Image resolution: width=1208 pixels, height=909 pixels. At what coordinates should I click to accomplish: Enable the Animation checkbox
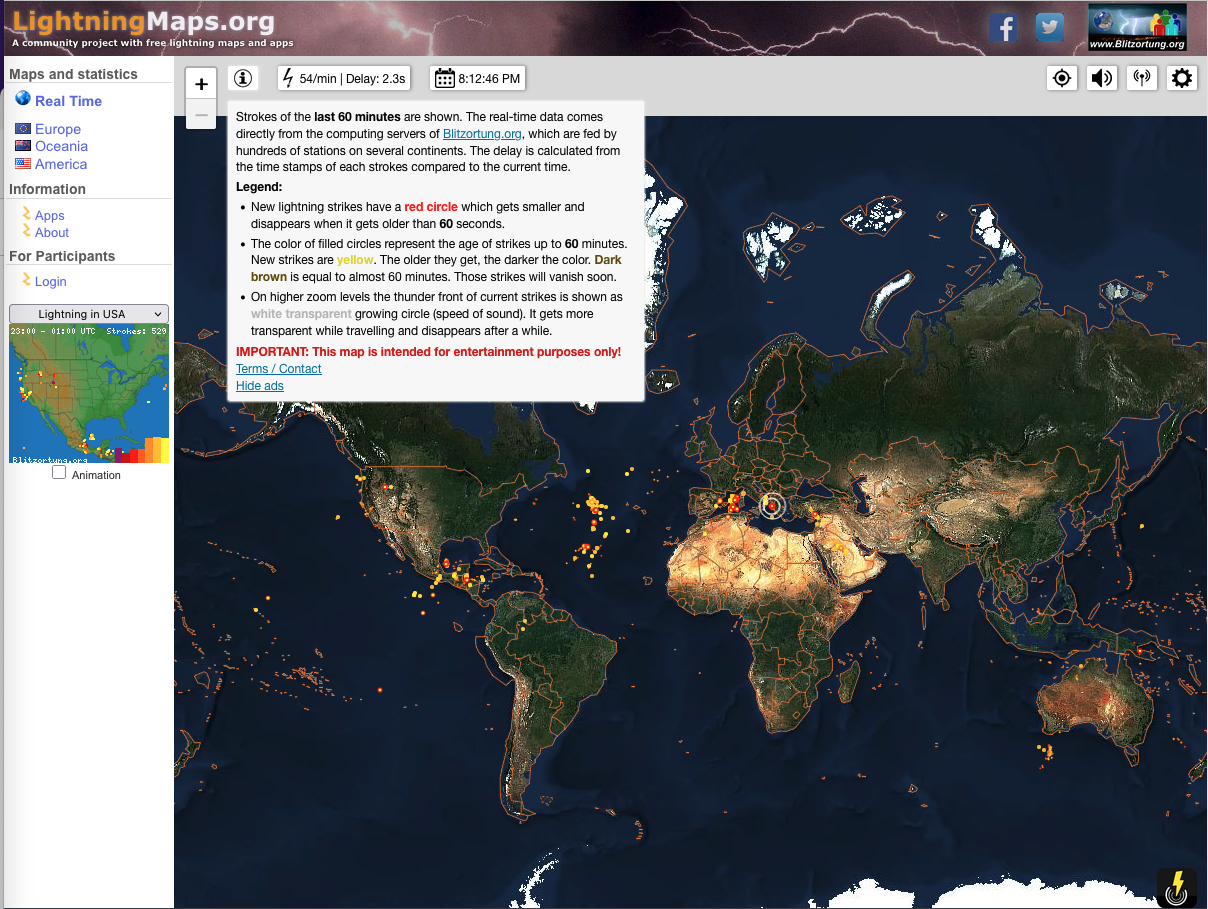point(58,471)
